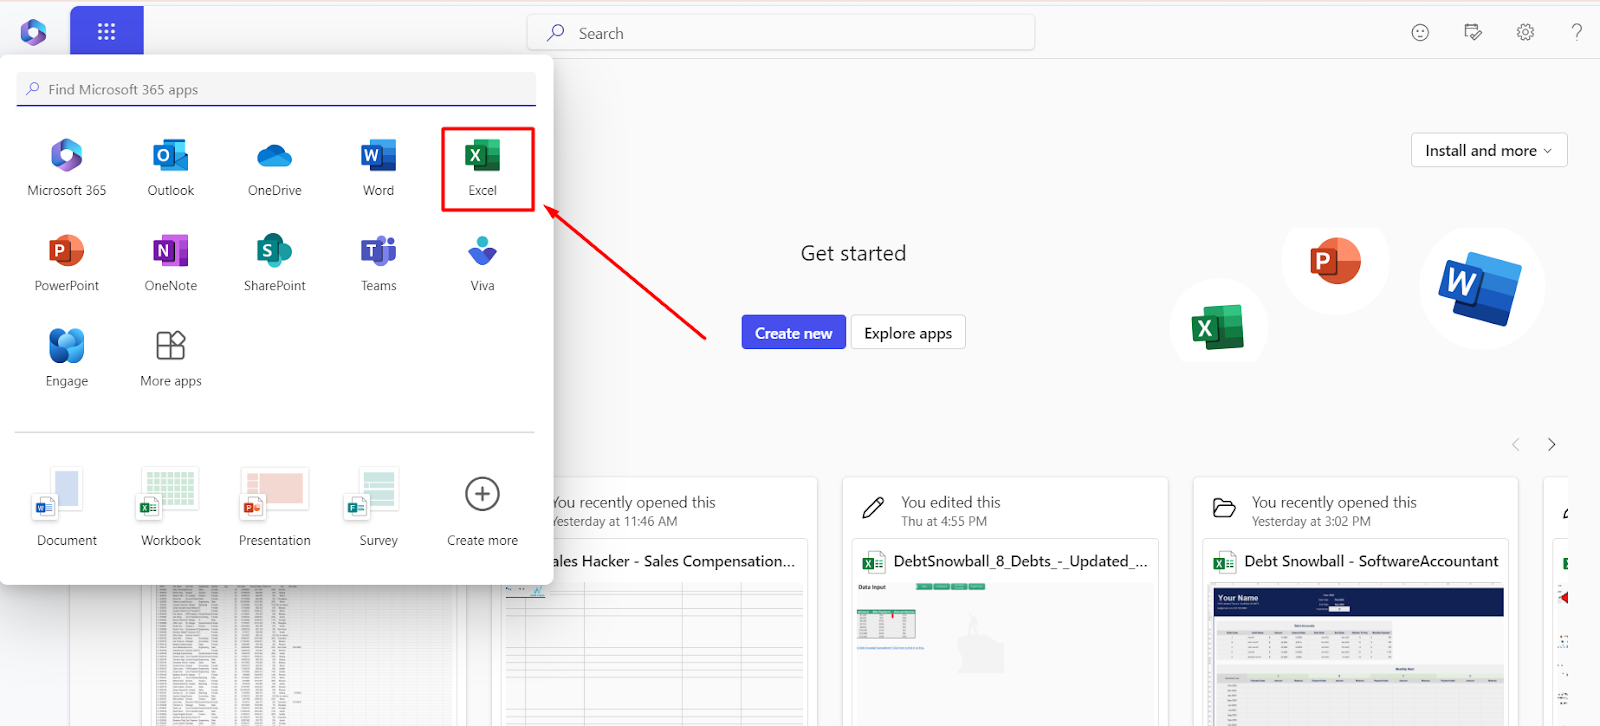Create a new Word Document
Image resolution: width=1600 pixels, height=726 pixels.
point(67,508)
